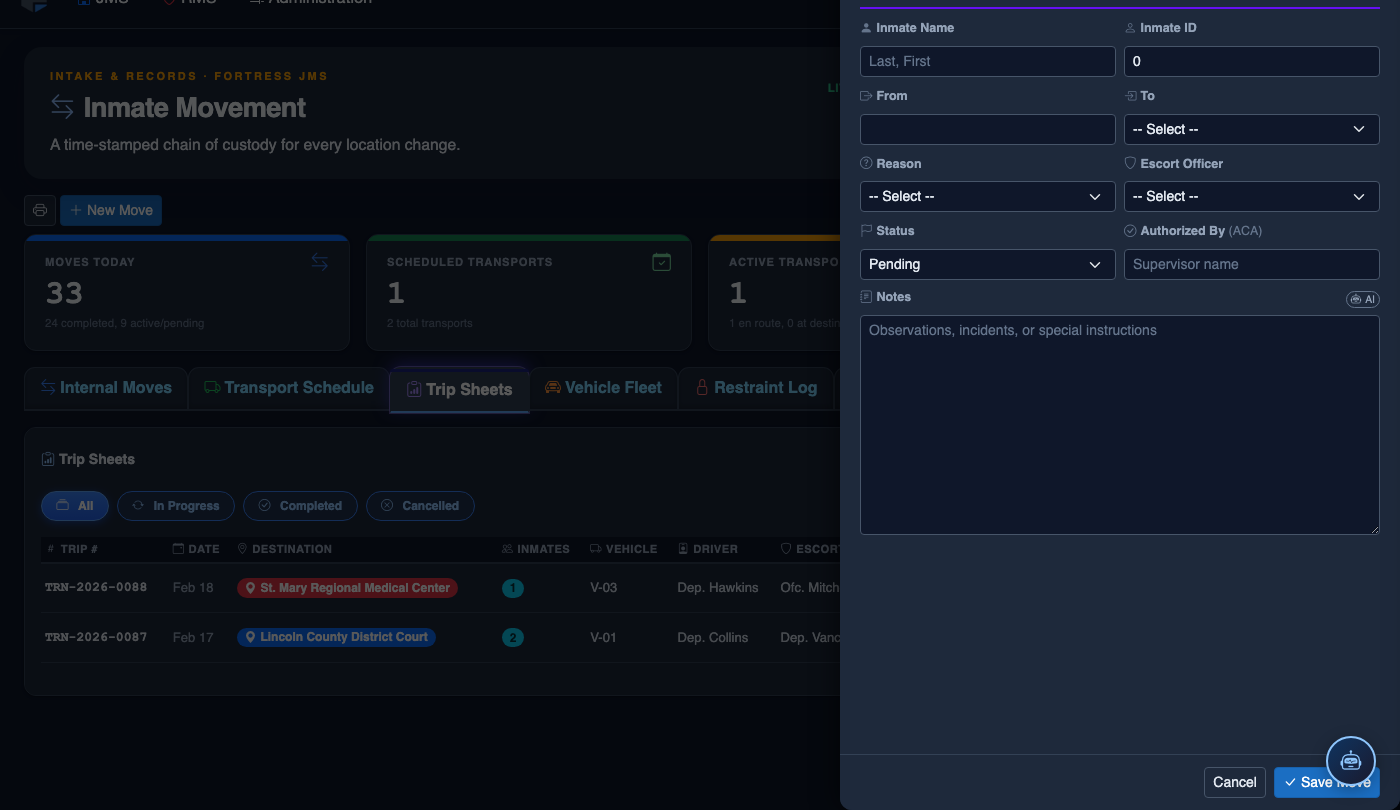
Task: Click the Inmate ID field
Action: [x=1252, y=61]
